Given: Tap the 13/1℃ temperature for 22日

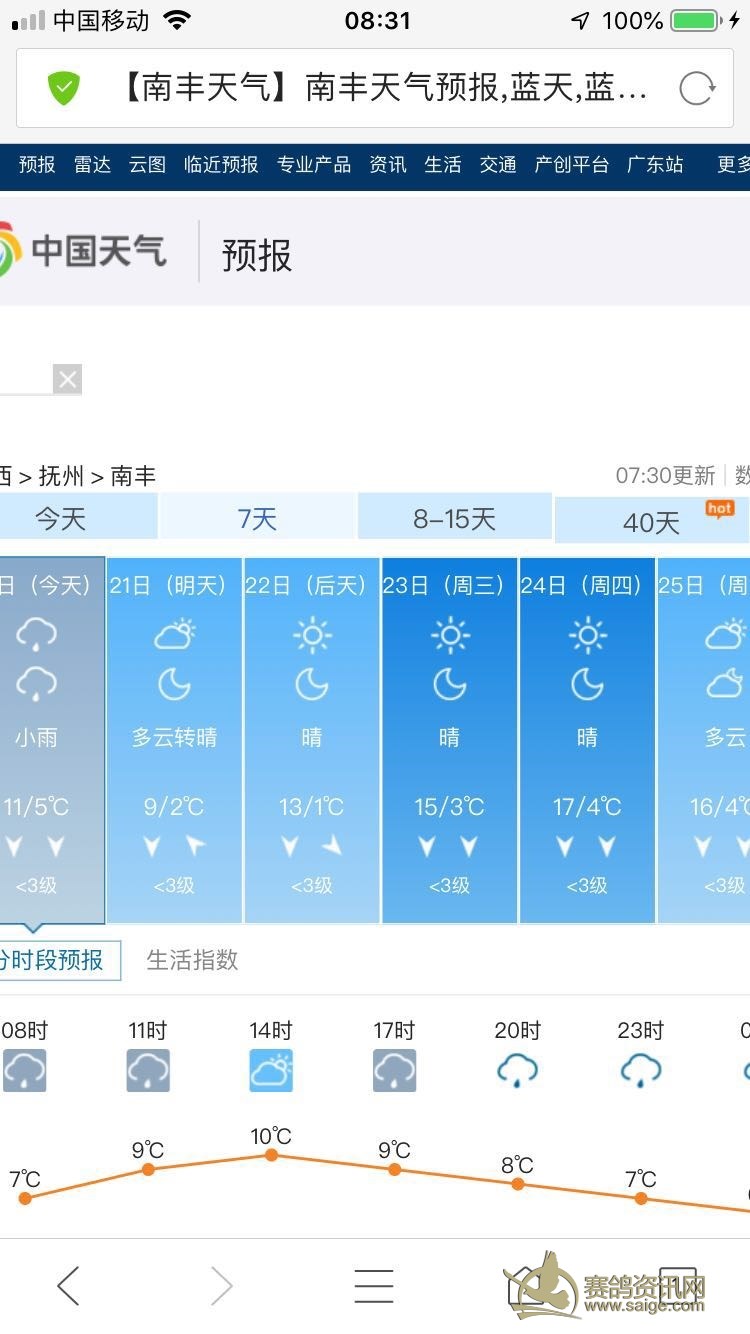Looking at the screenshot, I should tap(312, 806).
